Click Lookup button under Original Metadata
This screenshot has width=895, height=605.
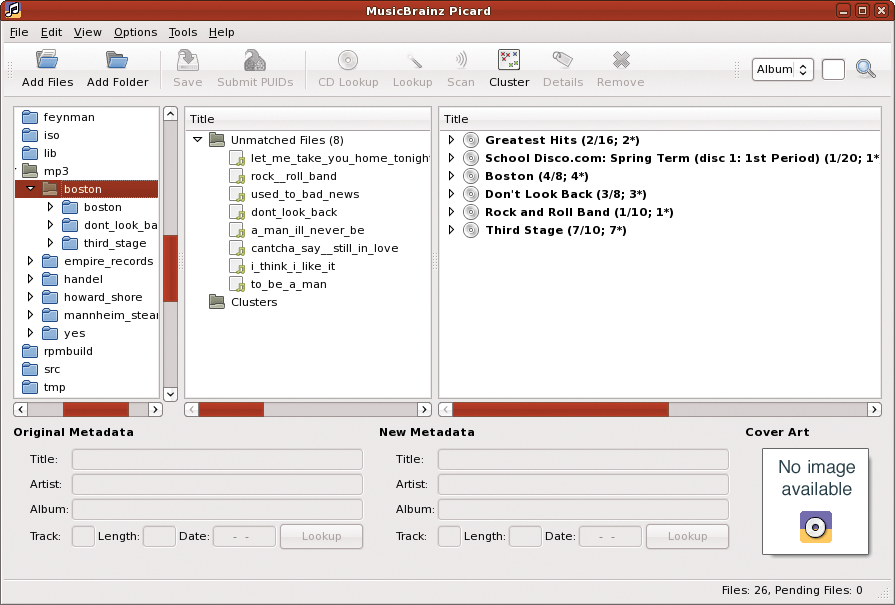pyautogui.click(x=321, y=537)
